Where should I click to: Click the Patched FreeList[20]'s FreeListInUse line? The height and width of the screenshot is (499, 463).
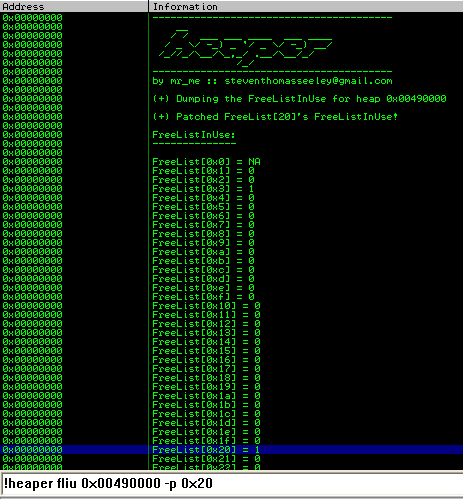[x=275, y=117]
